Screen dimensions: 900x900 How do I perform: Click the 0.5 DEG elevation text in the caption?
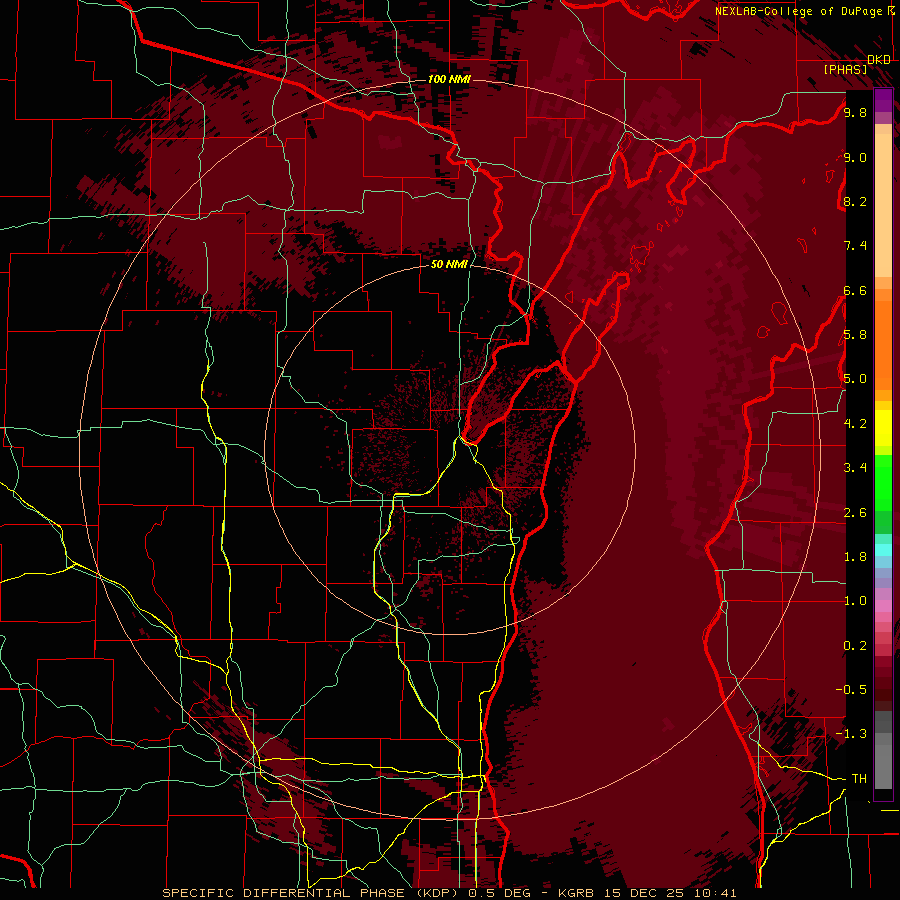pyautogui.click(x=499, y=893)
